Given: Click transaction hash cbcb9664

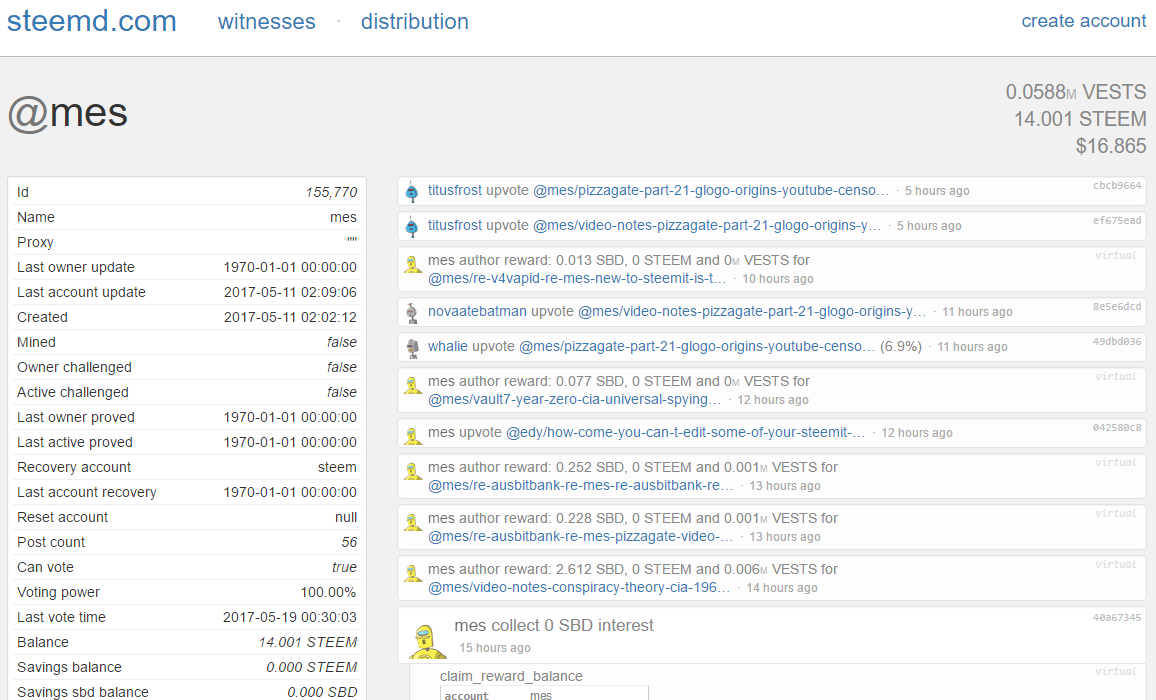Looking at the screenshot, I should (x=1117, y=186).
